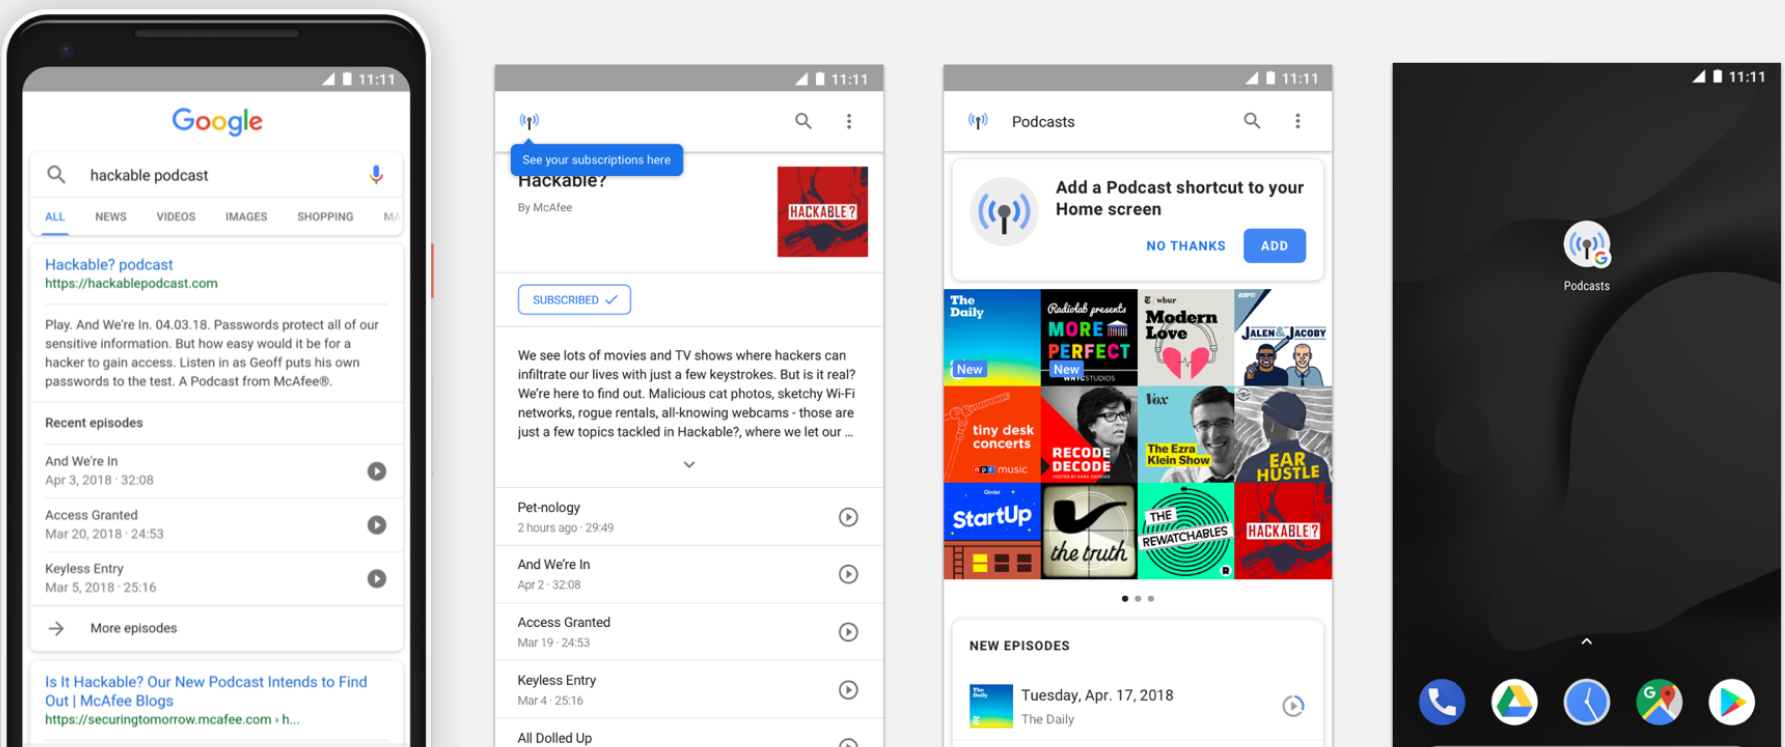This screenshot has height=747, width=1785.
Task: Tap The Daily thumbnail under New Episodes
Action: pos(991,706)
